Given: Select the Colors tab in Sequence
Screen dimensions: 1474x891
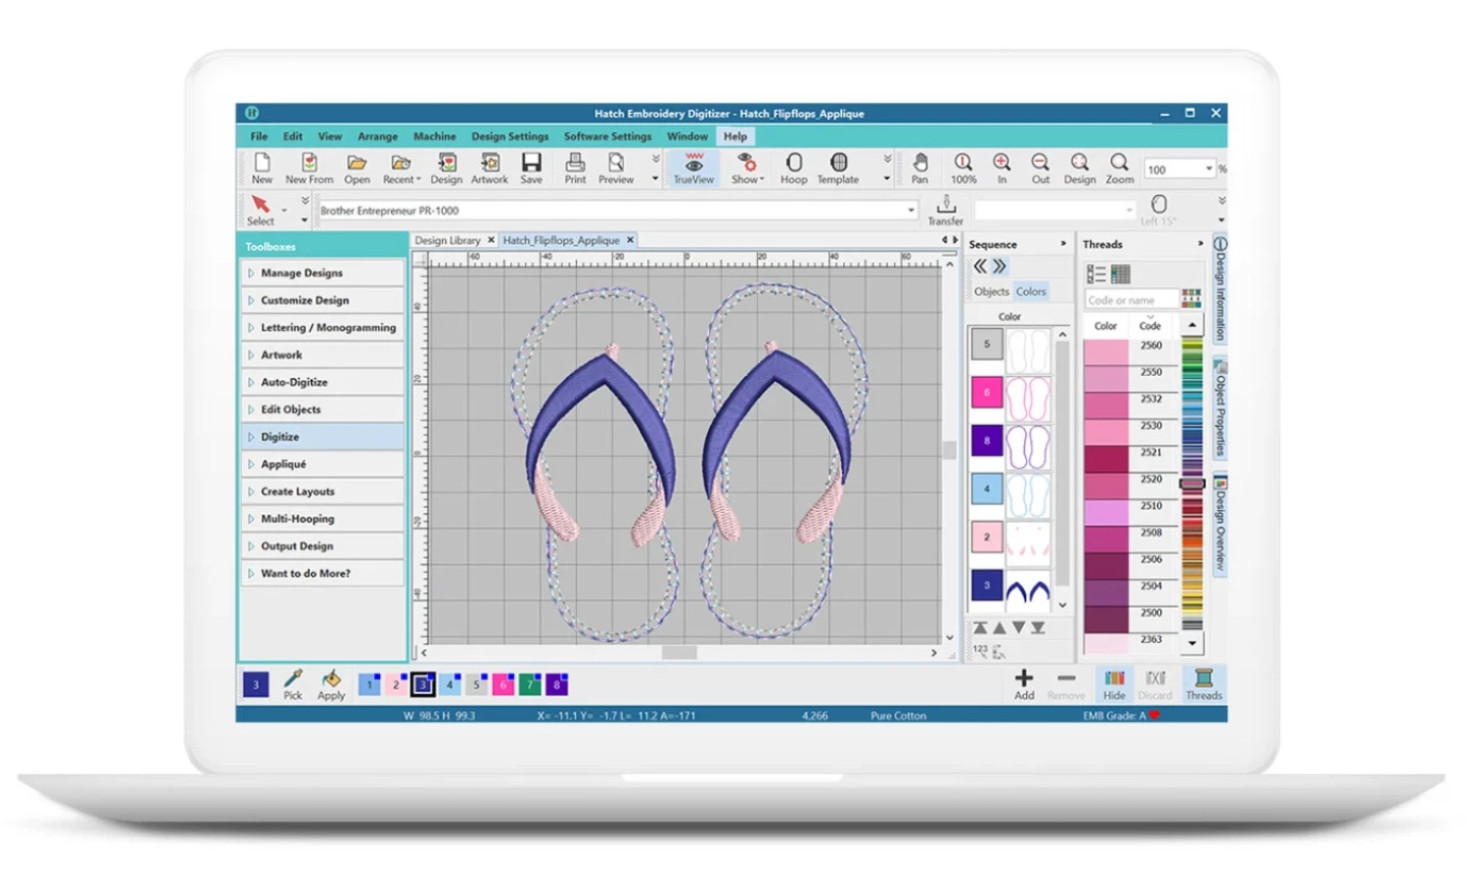Looking at the screenshot, I should click(x=1031, y=292).
